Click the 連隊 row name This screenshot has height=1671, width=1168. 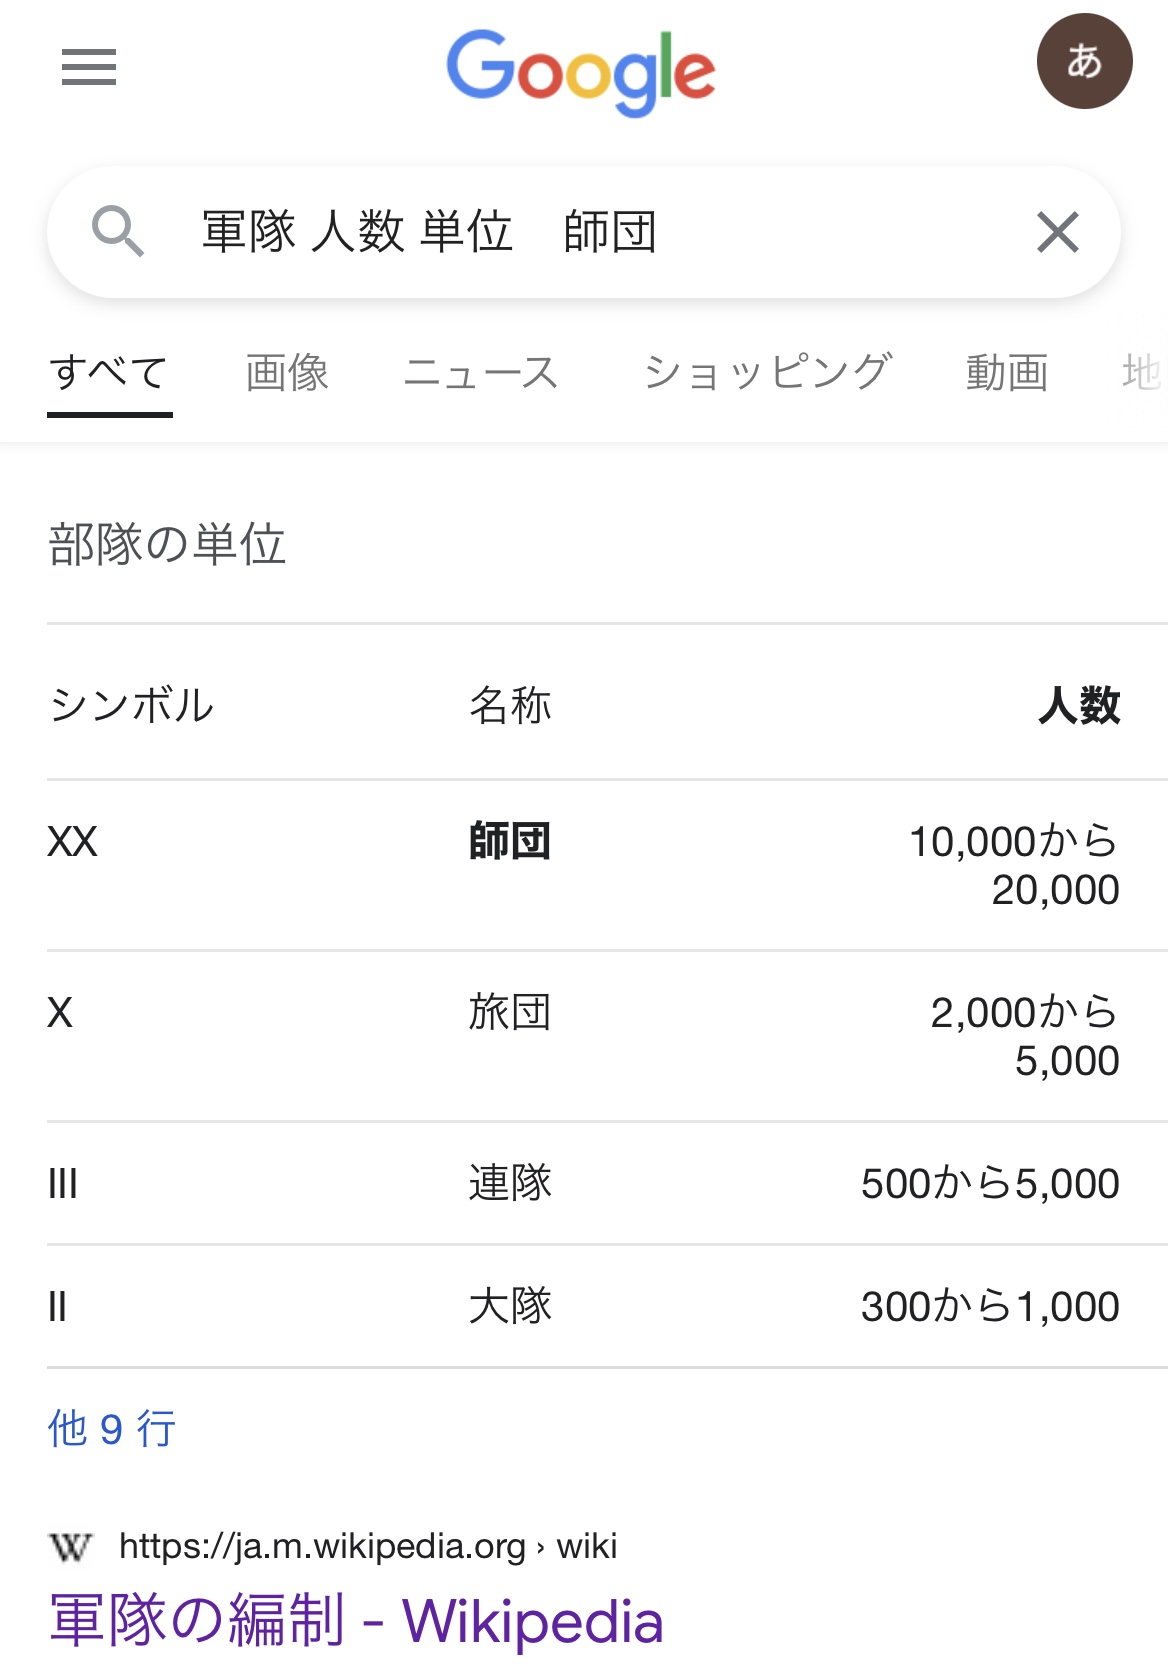[510, 1183]
